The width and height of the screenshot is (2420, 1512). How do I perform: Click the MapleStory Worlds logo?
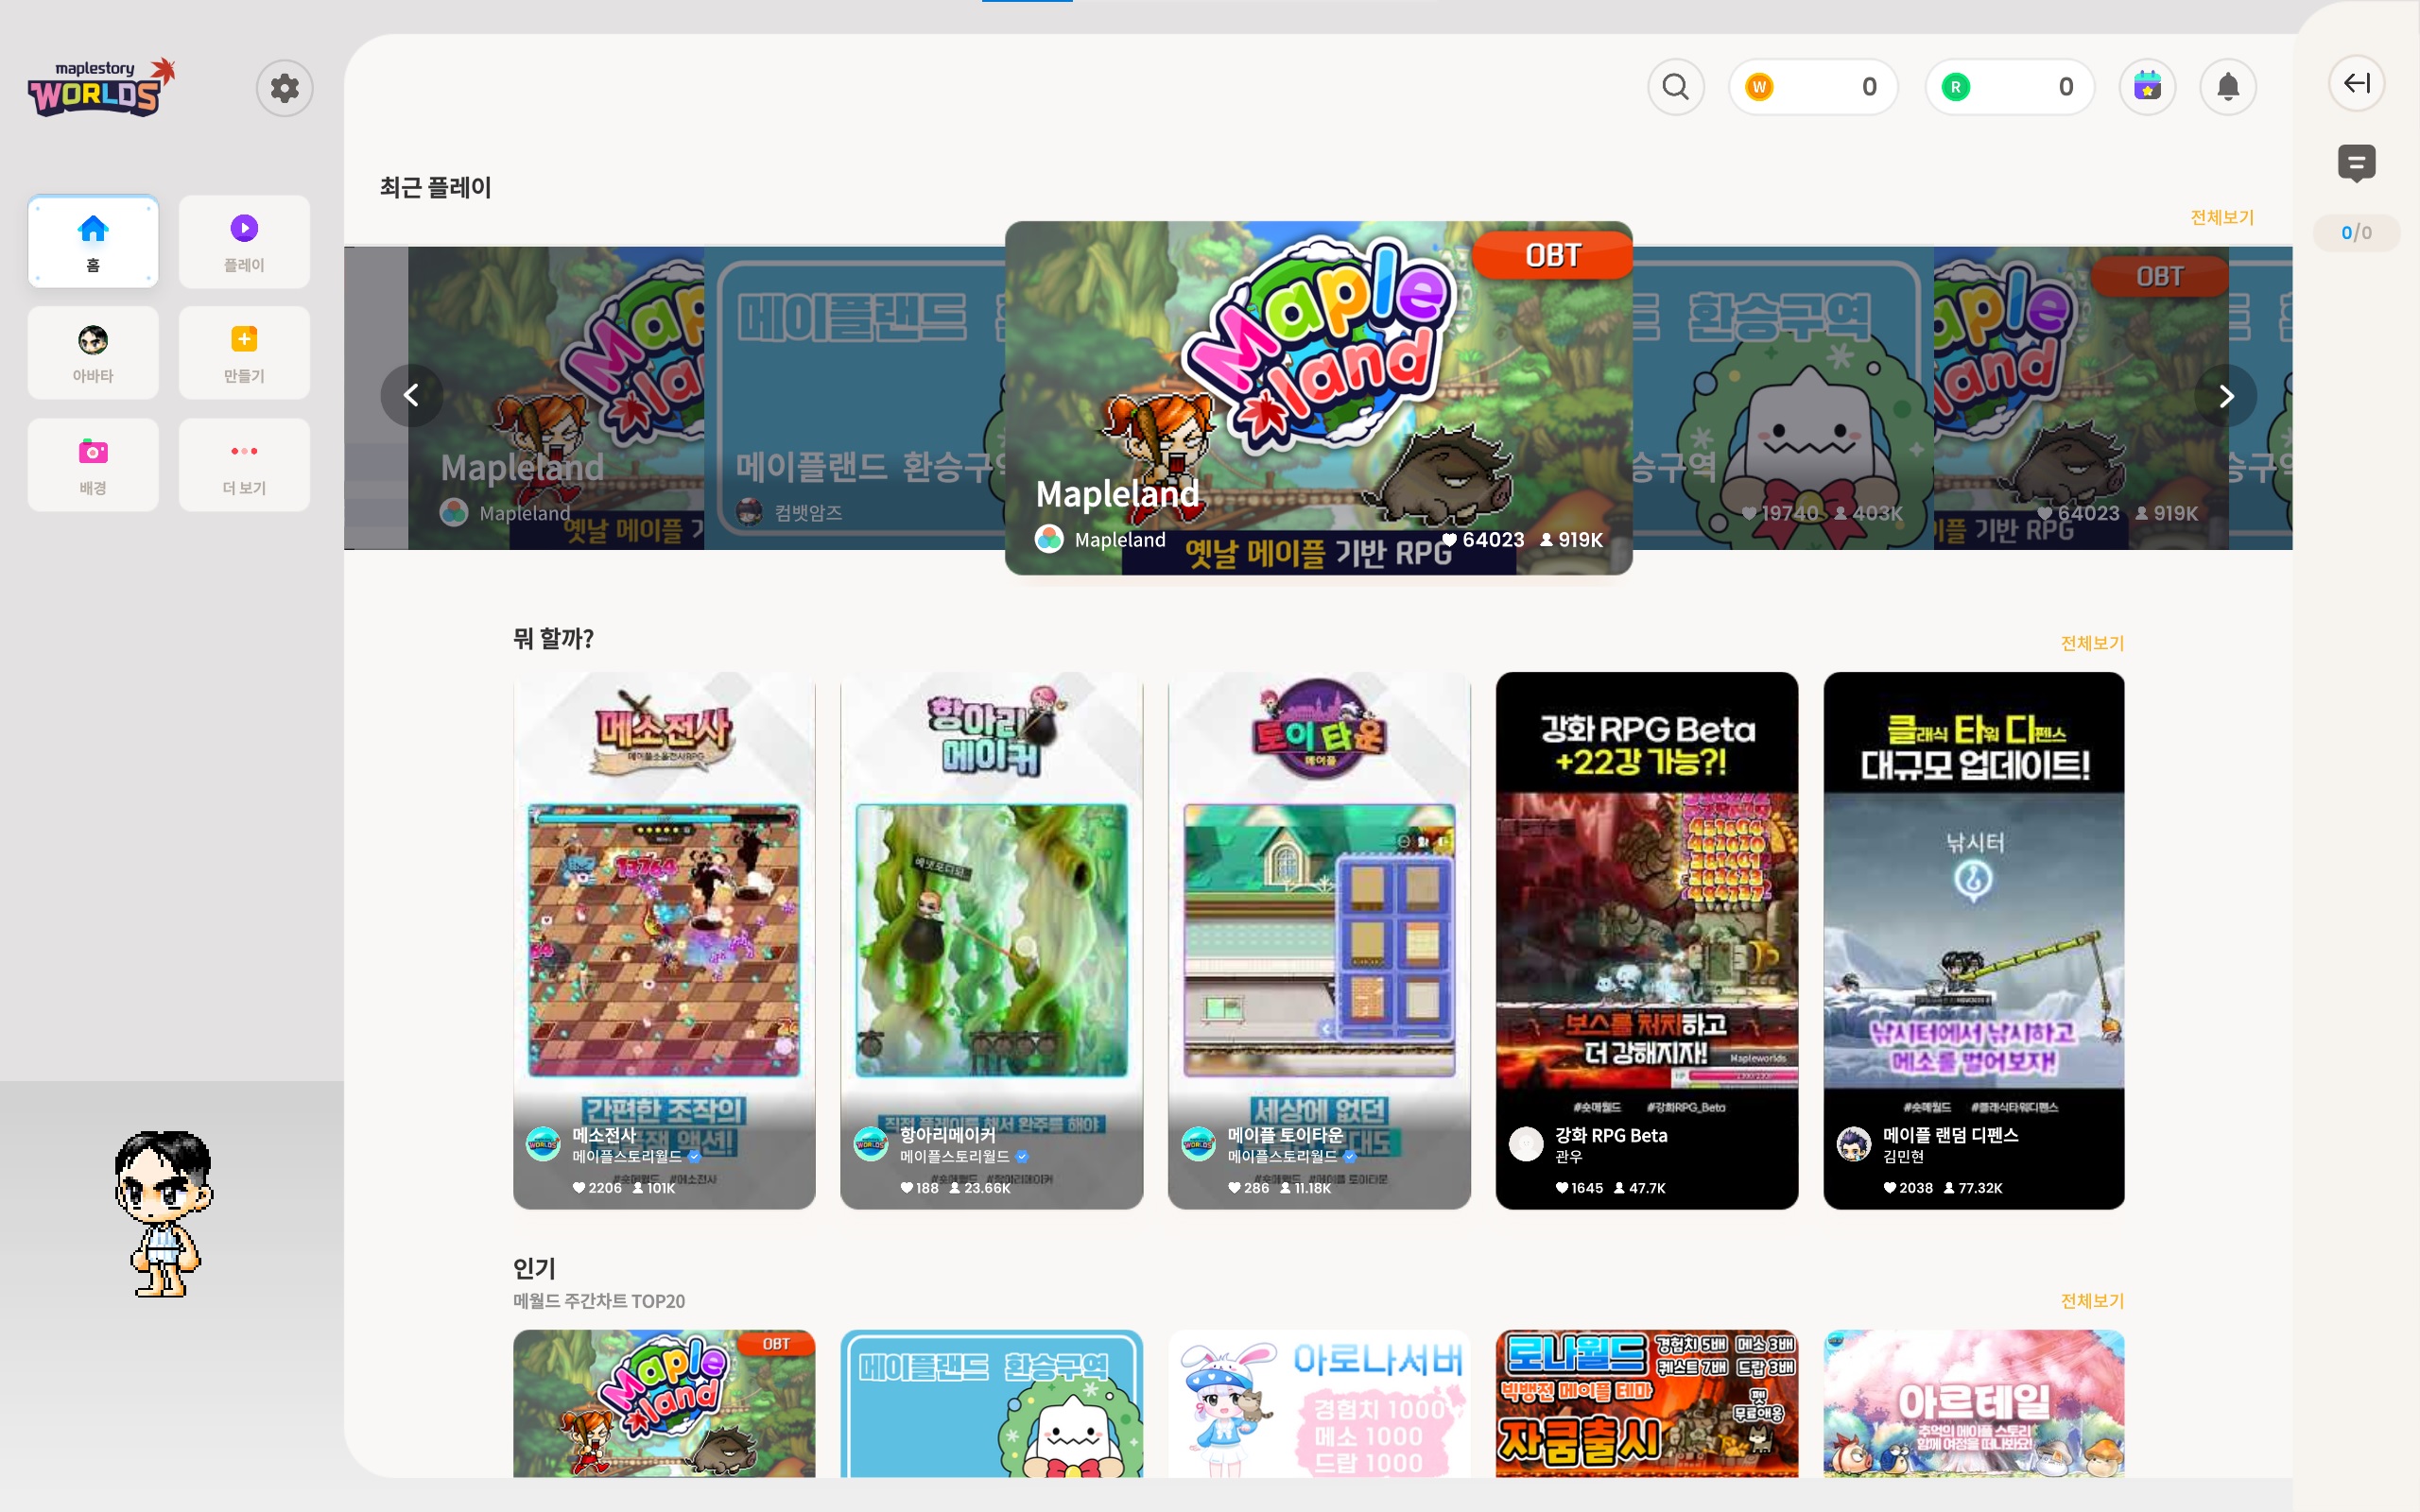[101, 88]
